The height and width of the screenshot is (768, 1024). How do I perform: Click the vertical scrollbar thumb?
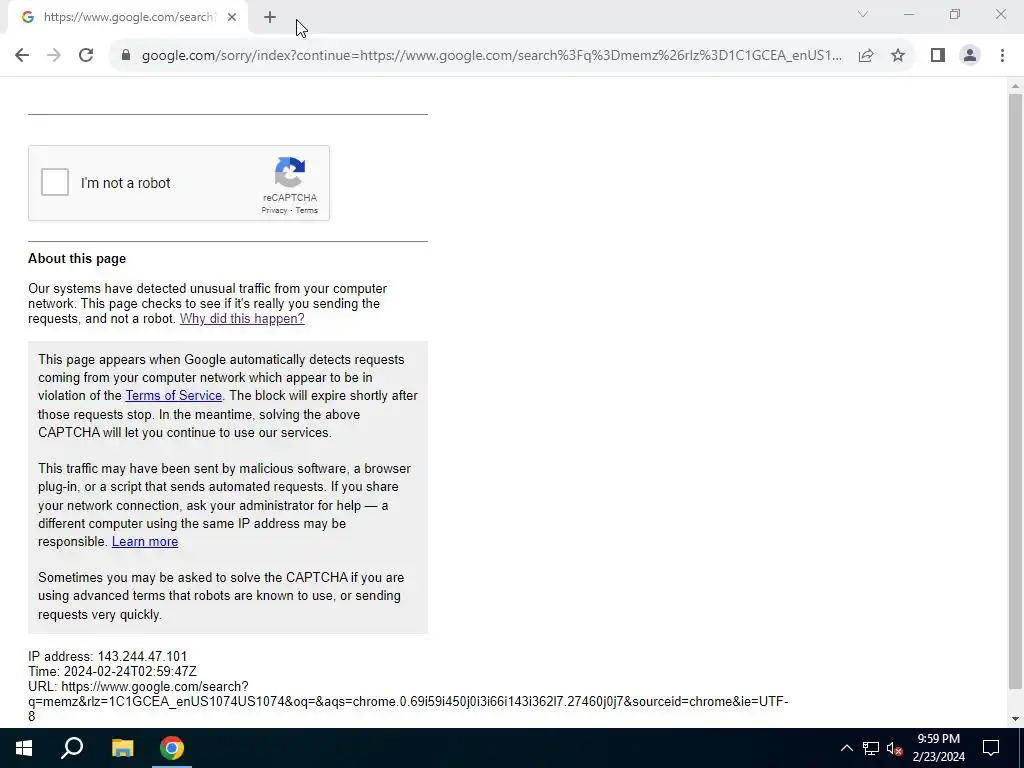pyautogui.click(x=1015, y=391)
